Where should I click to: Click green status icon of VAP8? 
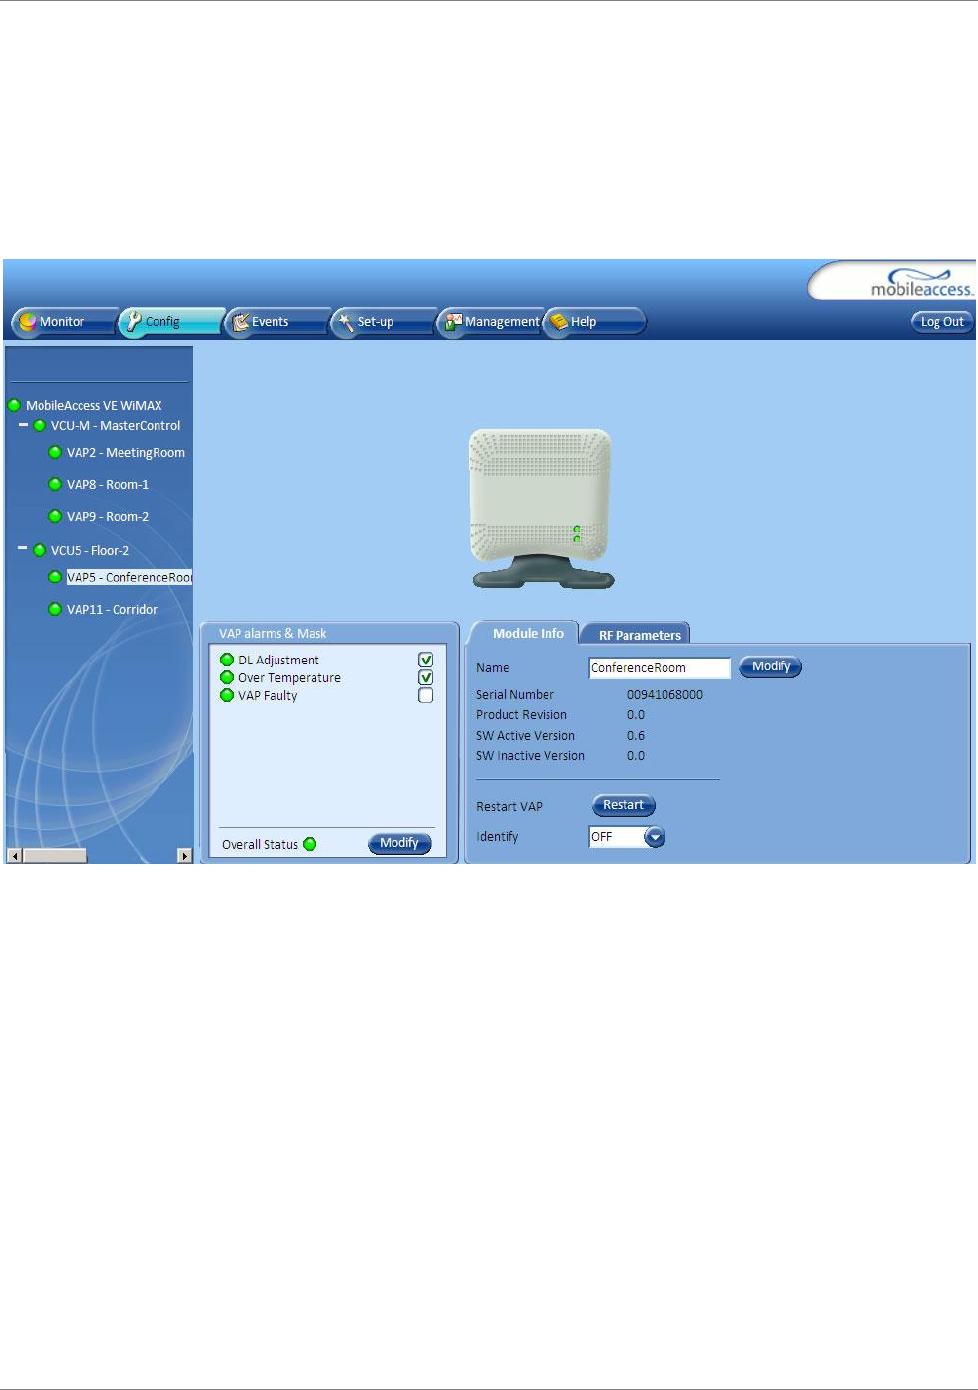coord(55,485)
